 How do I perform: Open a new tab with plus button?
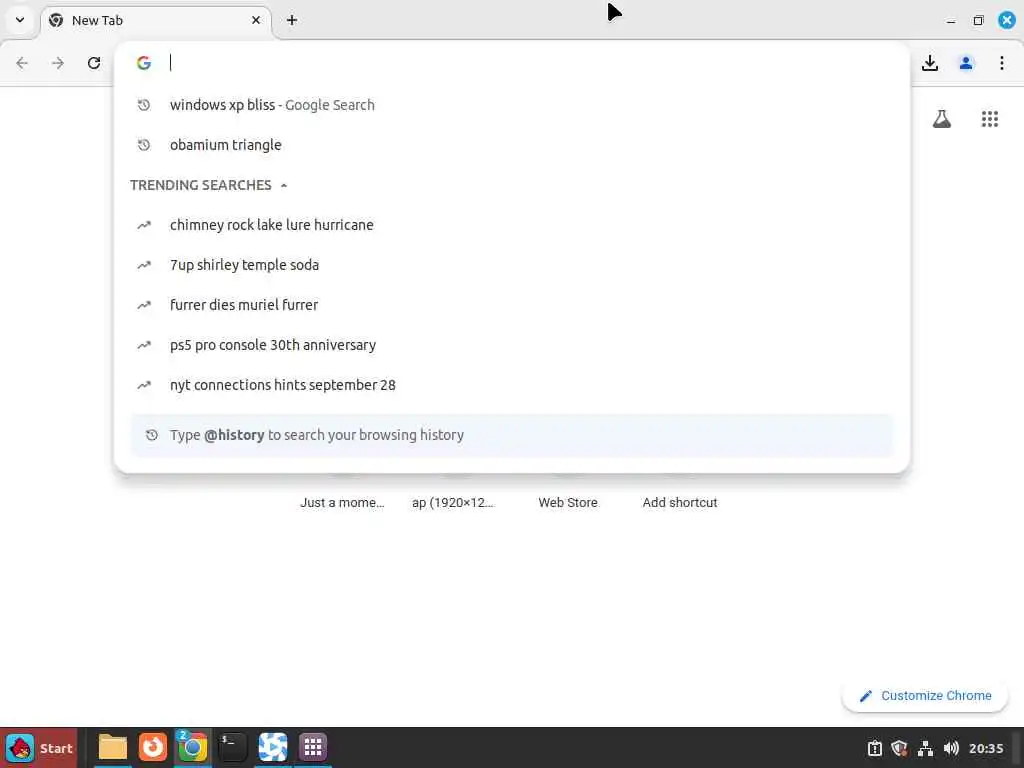click(292, 20)
